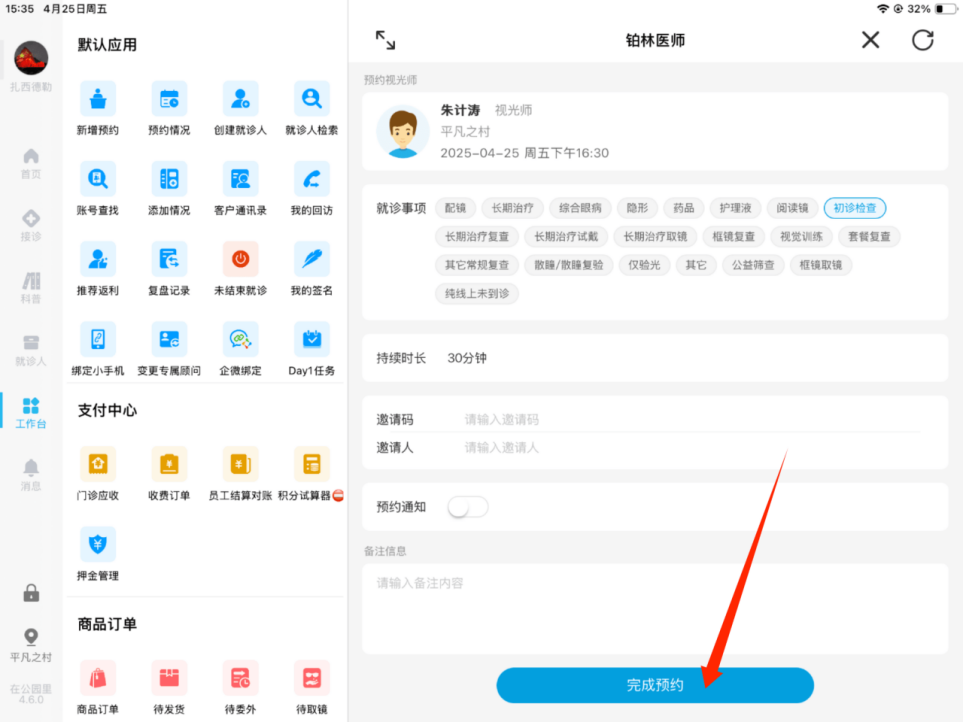Go to 接诊 in the sidebar
This screenshot has width=964, height=723.
tap(31, 226)
